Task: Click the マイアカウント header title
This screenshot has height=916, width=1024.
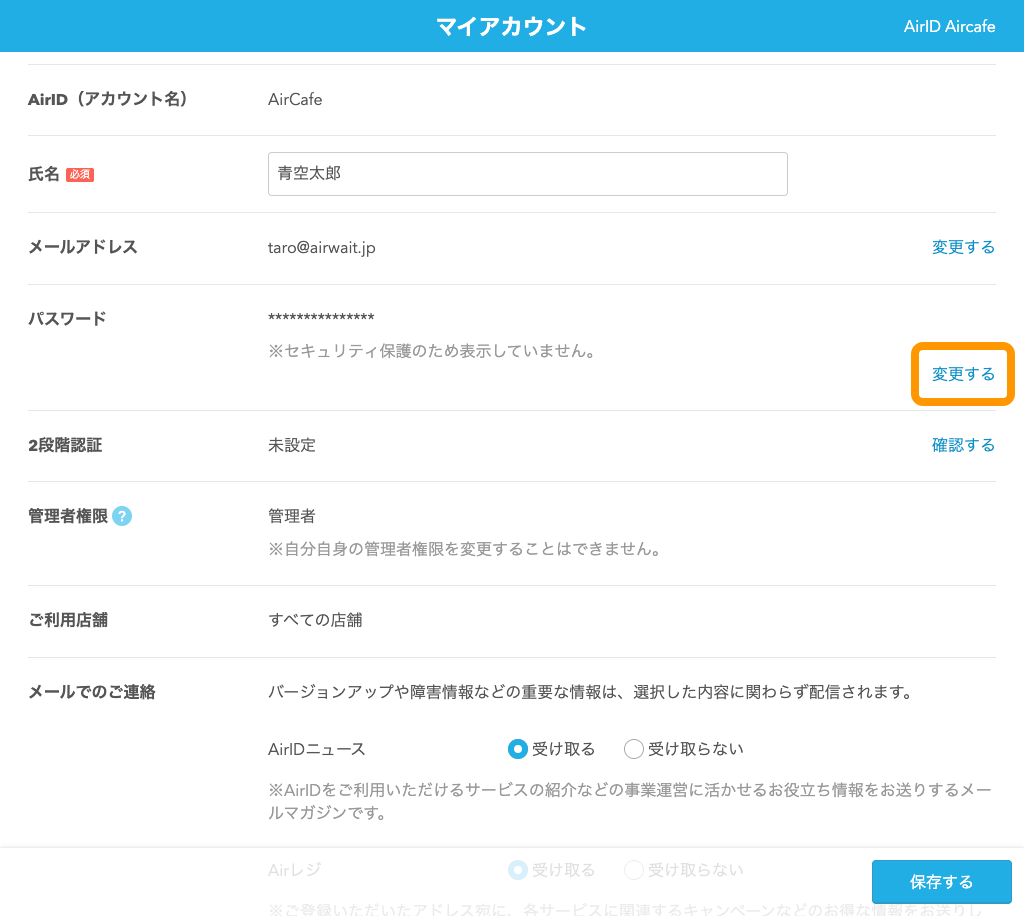Action: pos(511,26)
